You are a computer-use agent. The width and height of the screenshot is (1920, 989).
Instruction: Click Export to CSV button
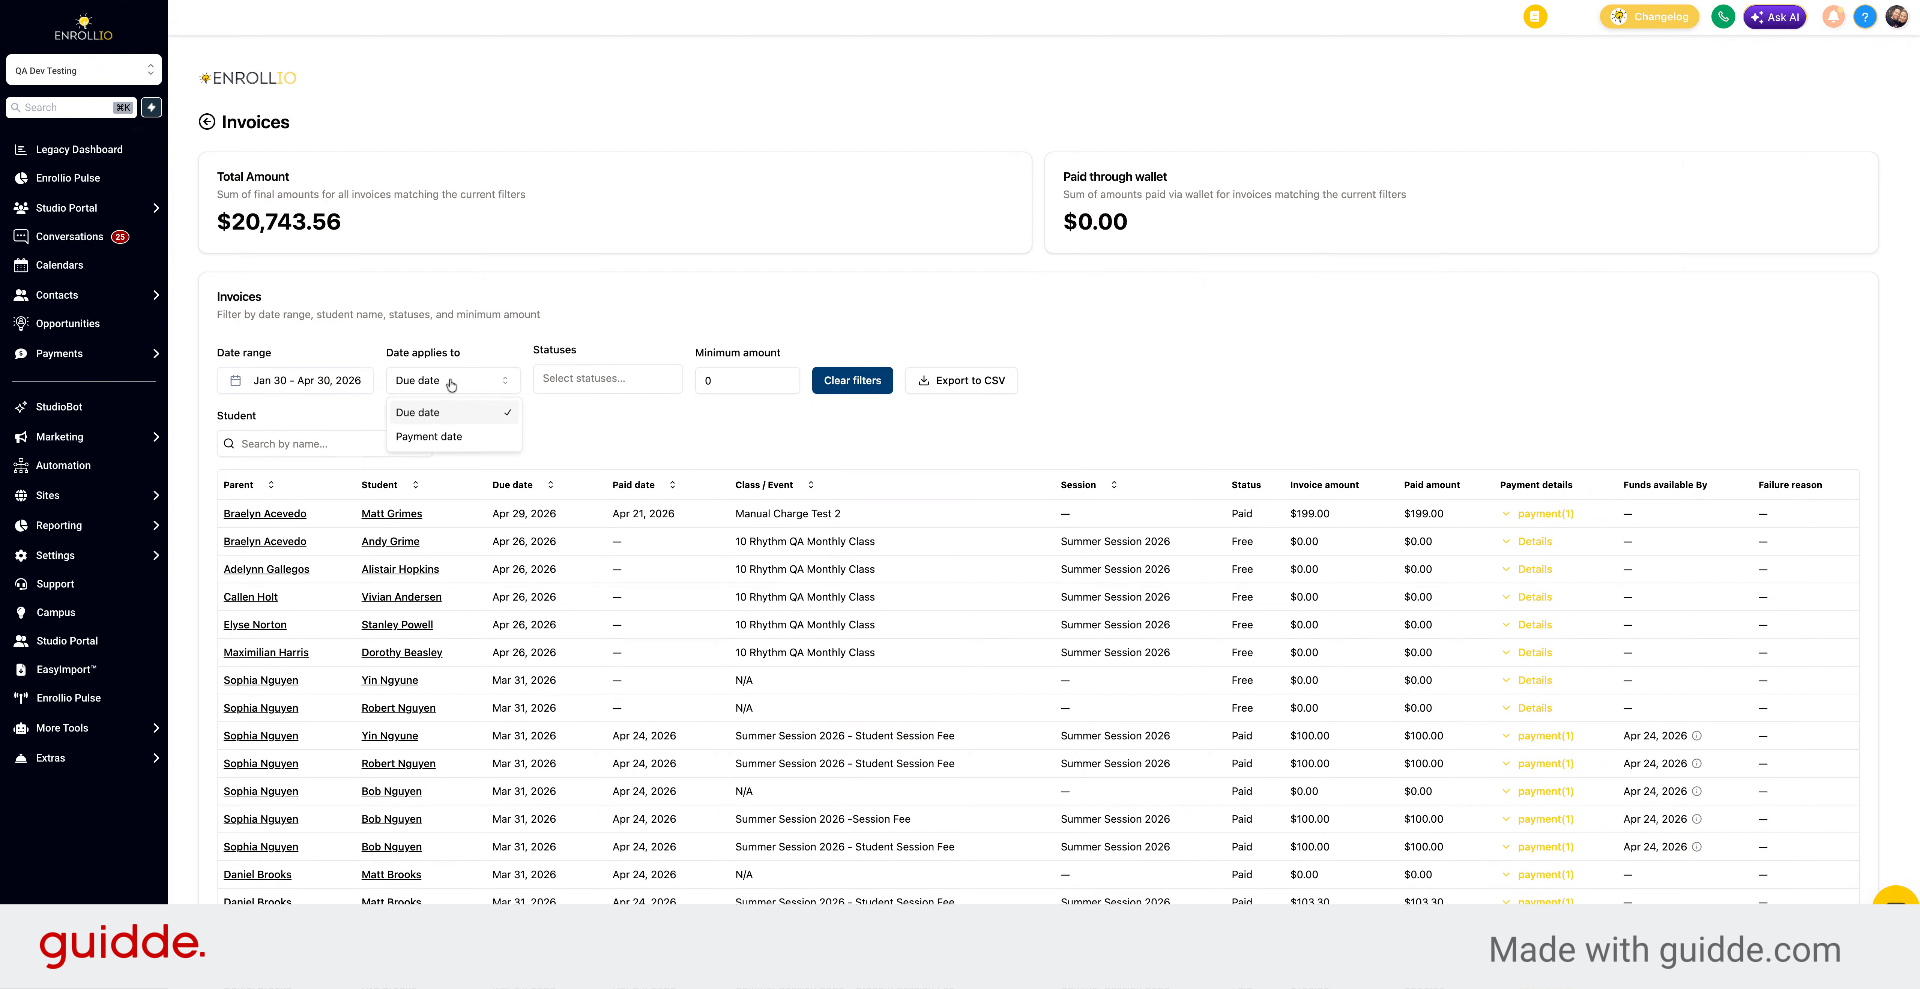click(x=961, y=381)
